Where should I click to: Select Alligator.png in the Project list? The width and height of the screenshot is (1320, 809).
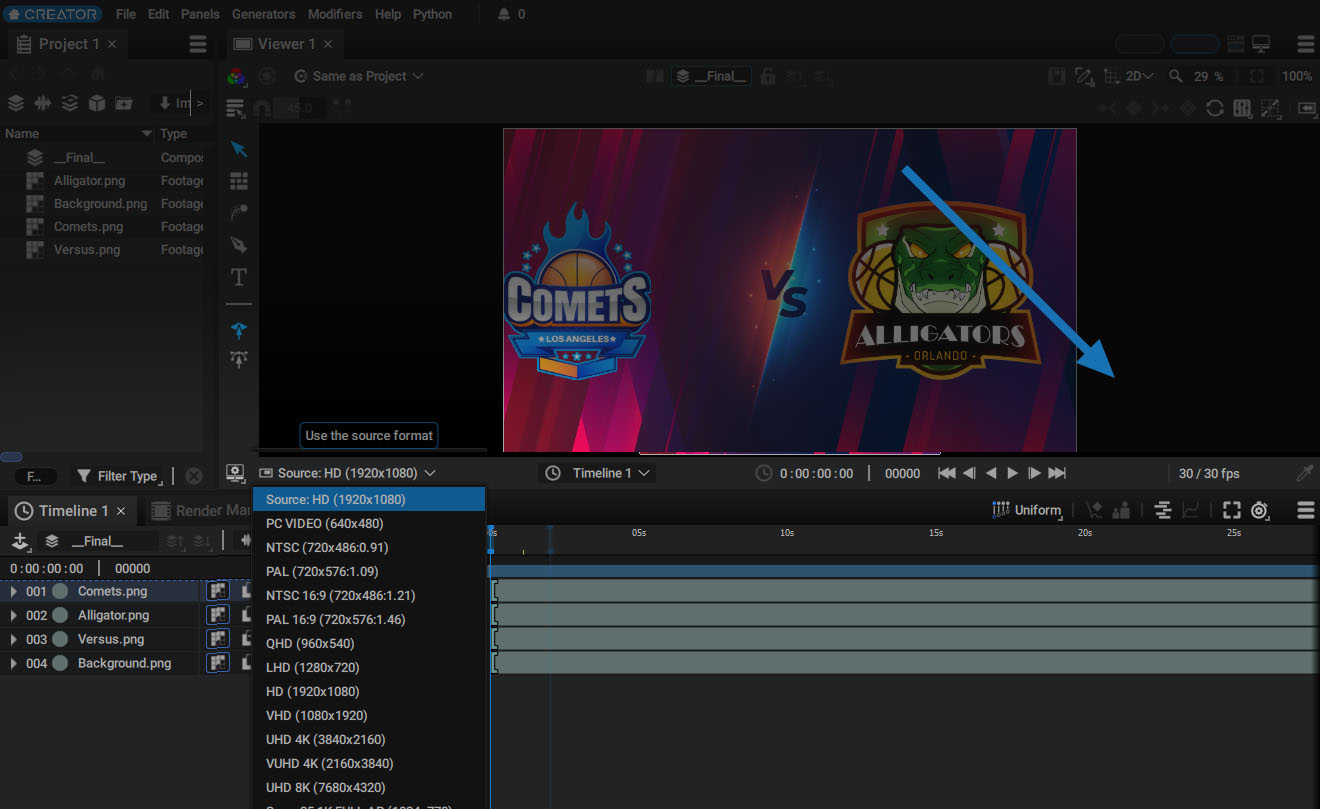pos(102,181)
